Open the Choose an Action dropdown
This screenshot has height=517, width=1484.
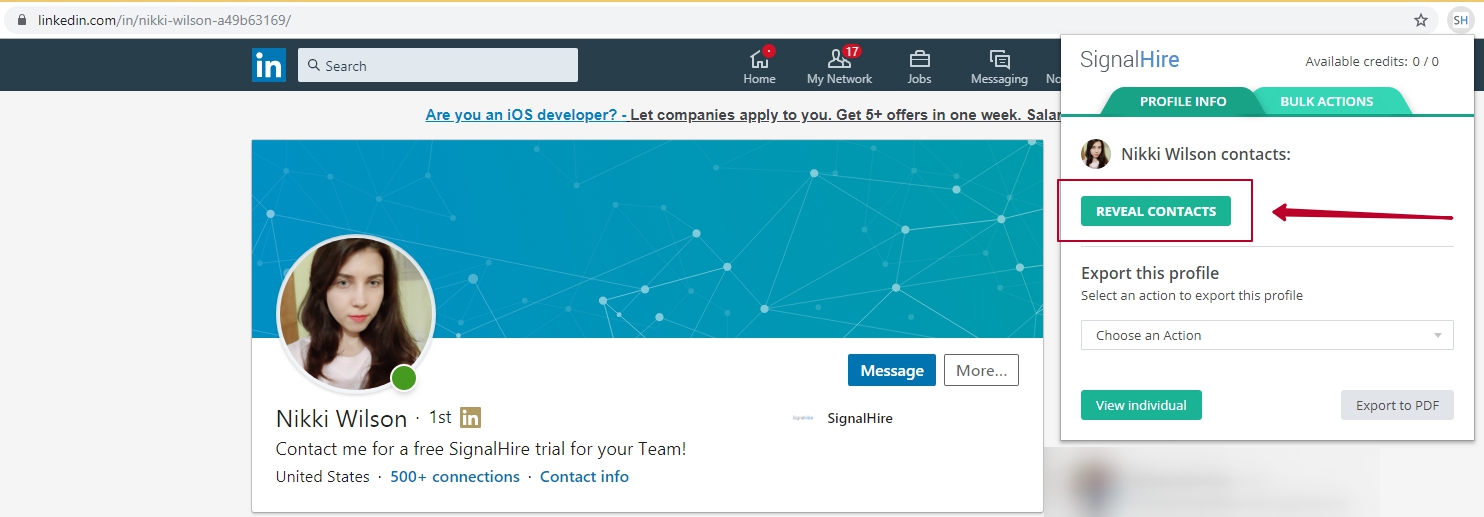point(1267,335)
